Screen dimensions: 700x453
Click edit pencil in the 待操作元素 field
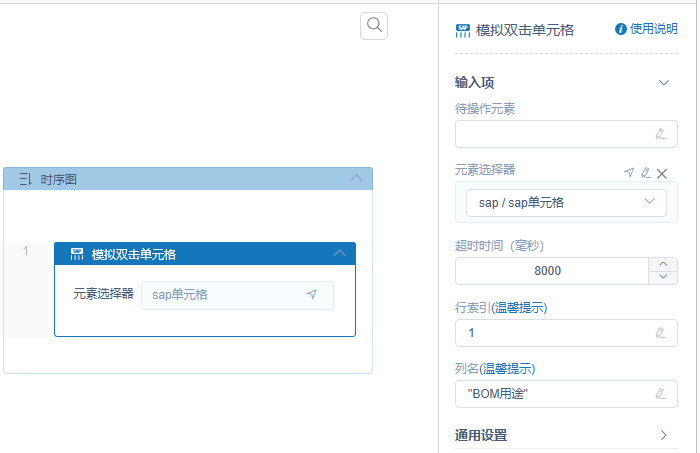(x=660, y=133)
